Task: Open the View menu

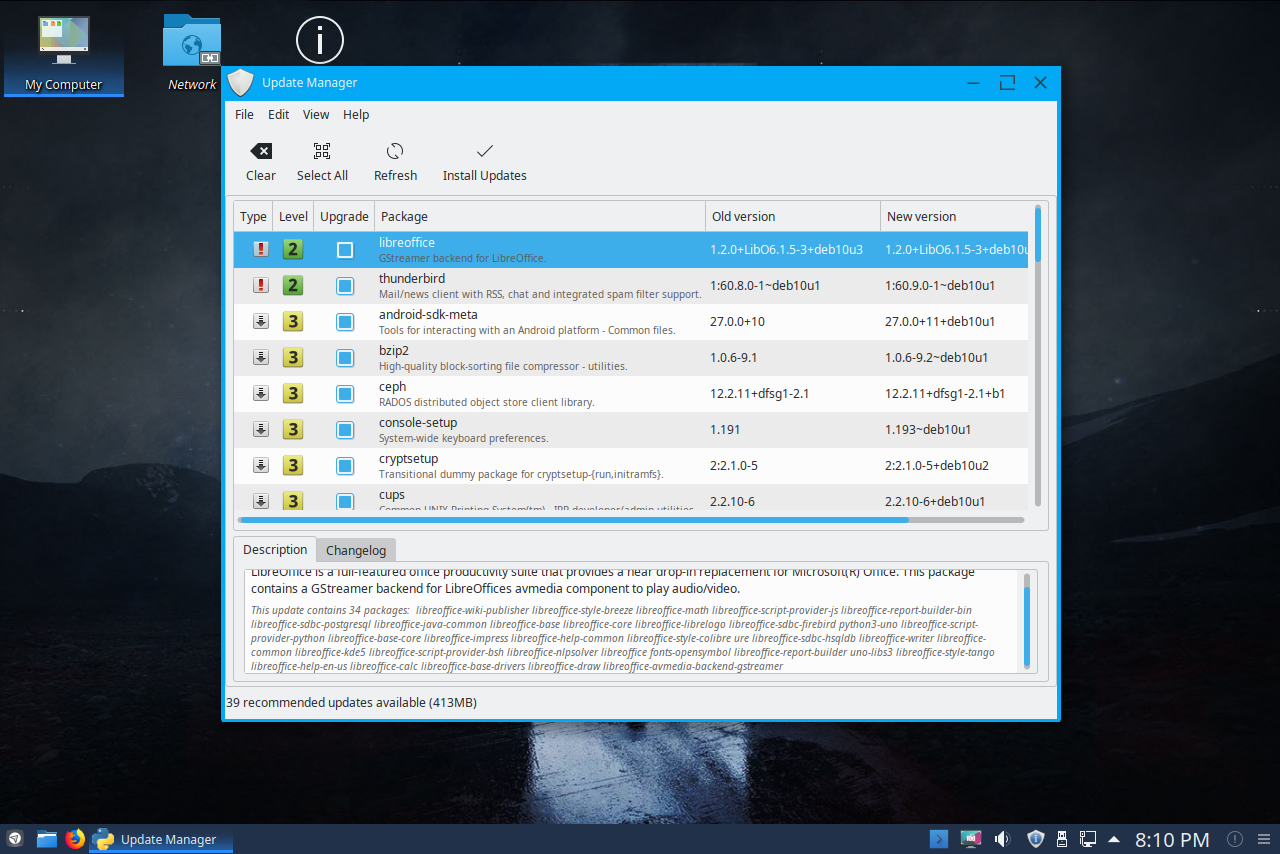Action: (x=316, y=115)
